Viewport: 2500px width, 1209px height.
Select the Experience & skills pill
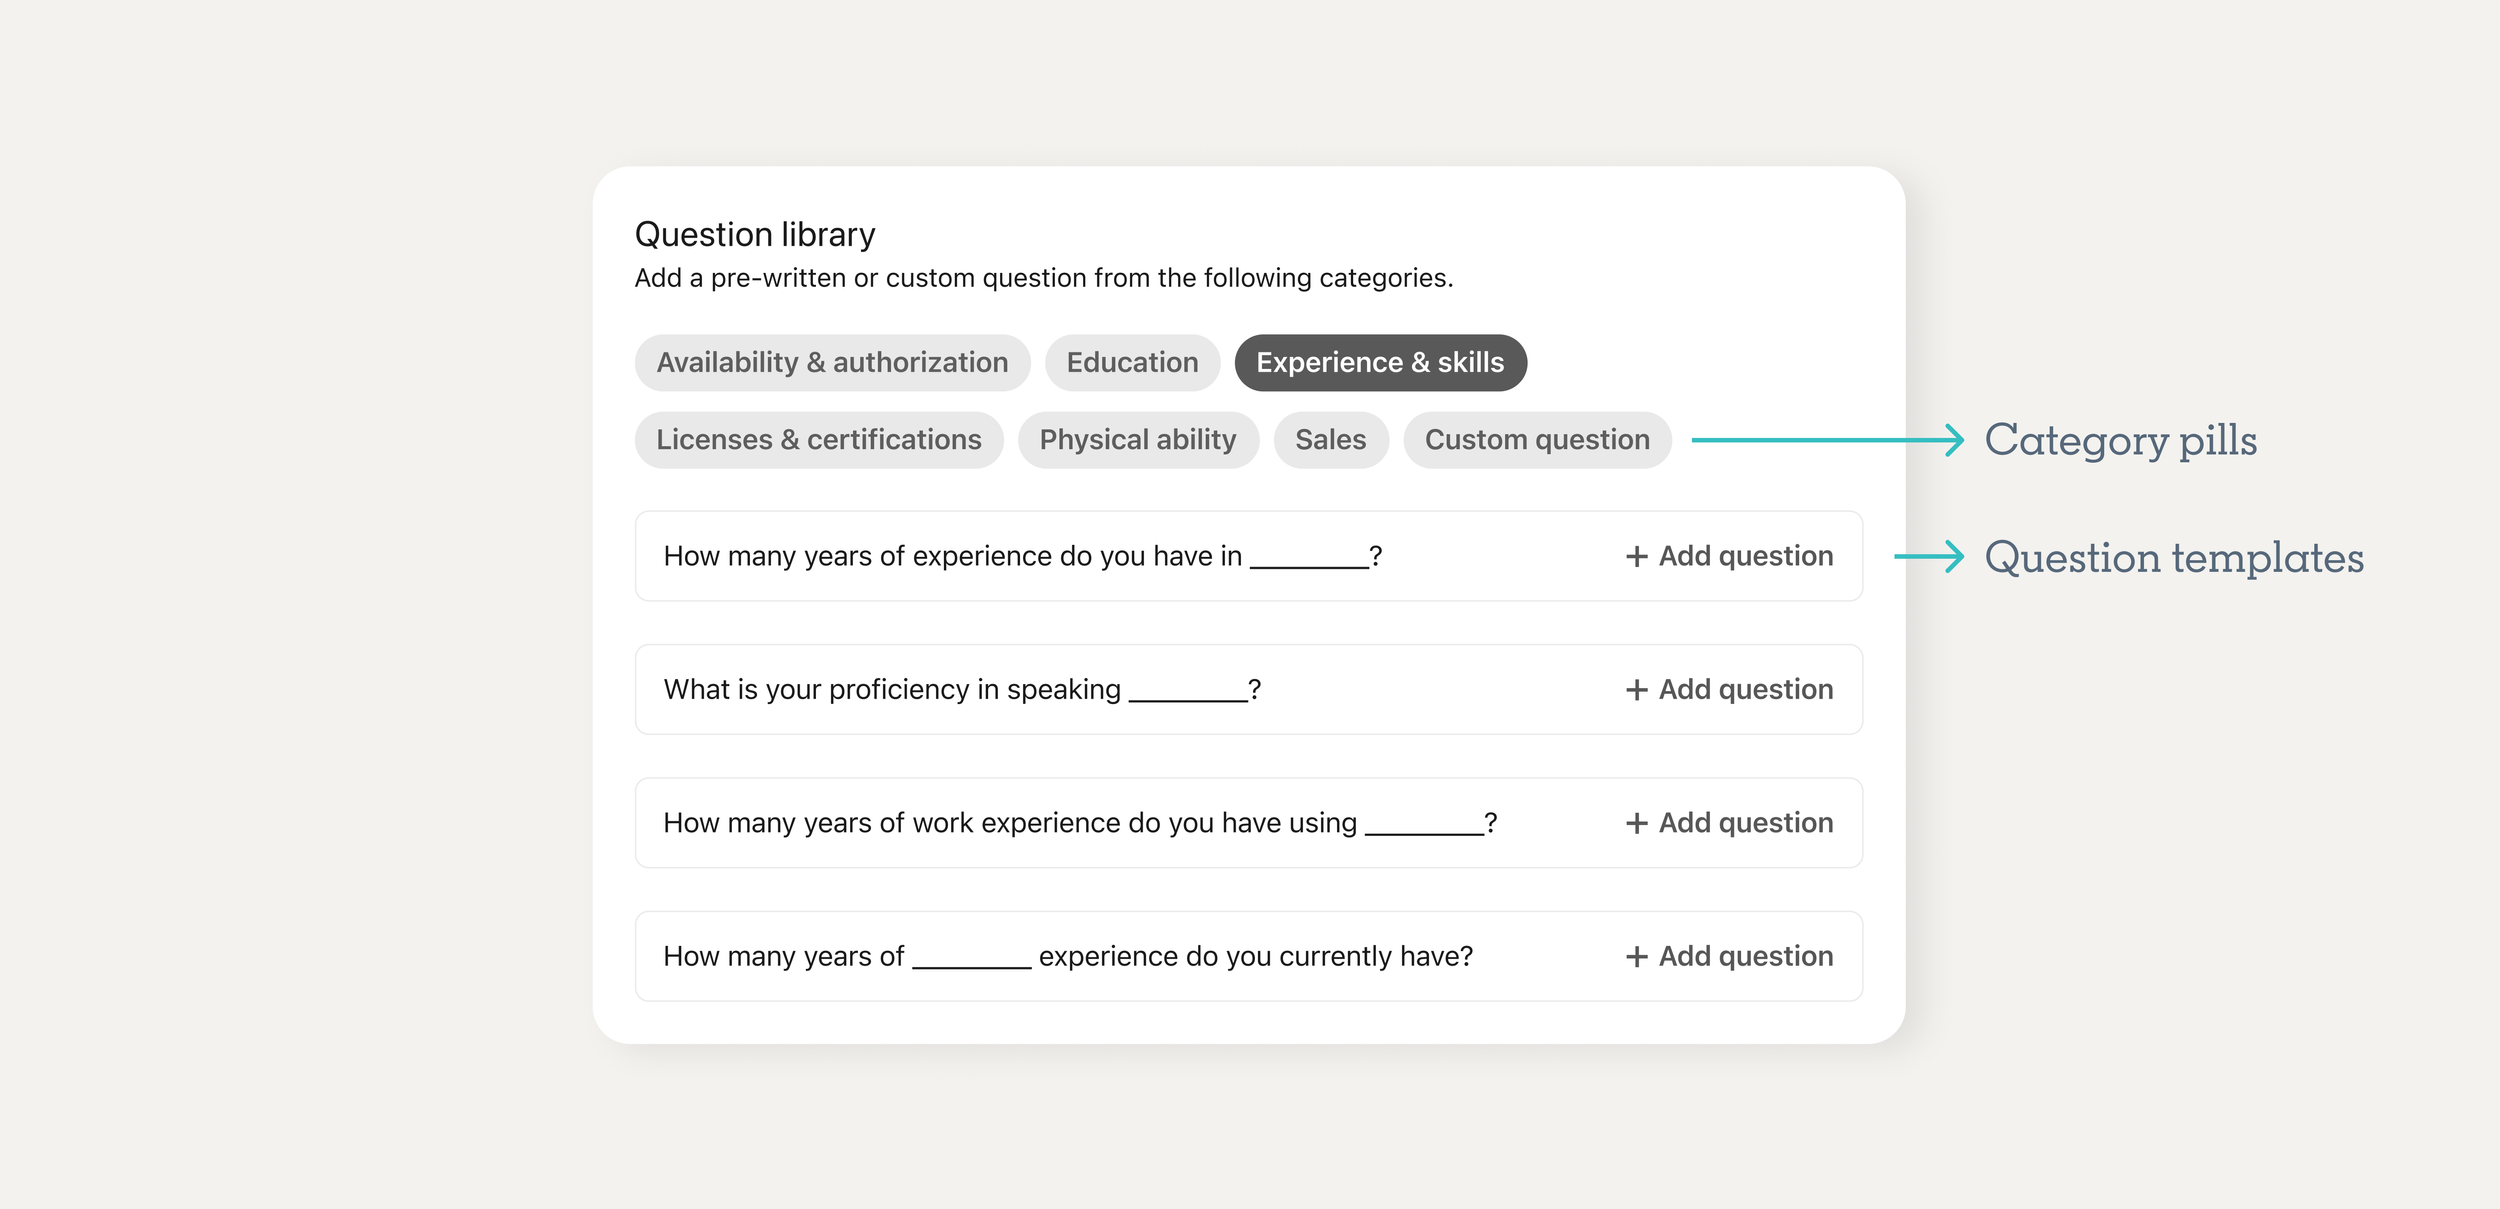[1380, 363]
